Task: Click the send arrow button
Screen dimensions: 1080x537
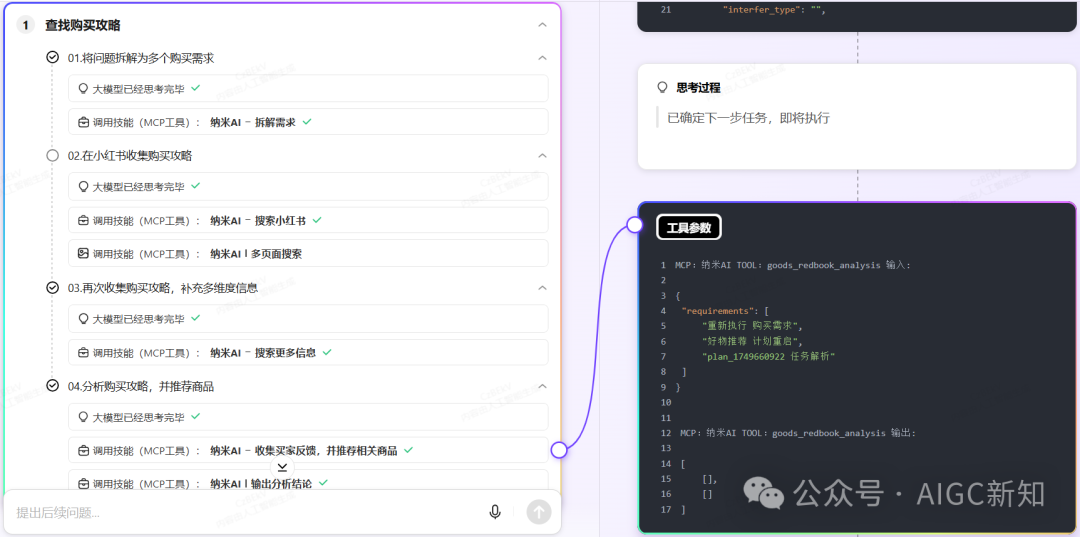Action: coord(539,512)
